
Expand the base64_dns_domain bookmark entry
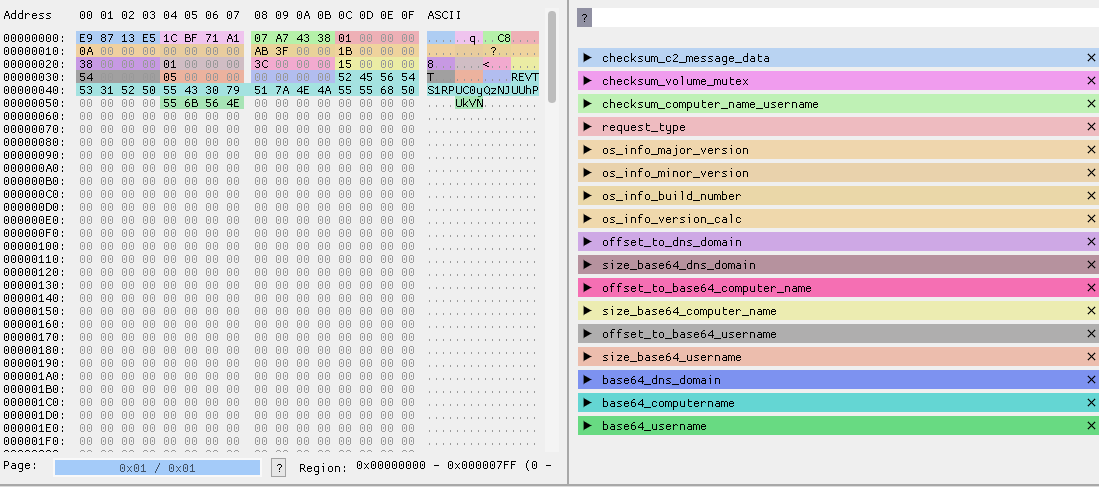coord(588,380)
